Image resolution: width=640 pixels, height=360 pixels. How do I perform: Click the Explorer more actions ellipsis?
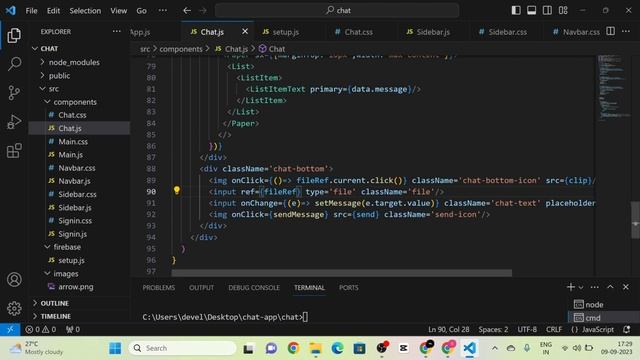click(x=117, y=31)
